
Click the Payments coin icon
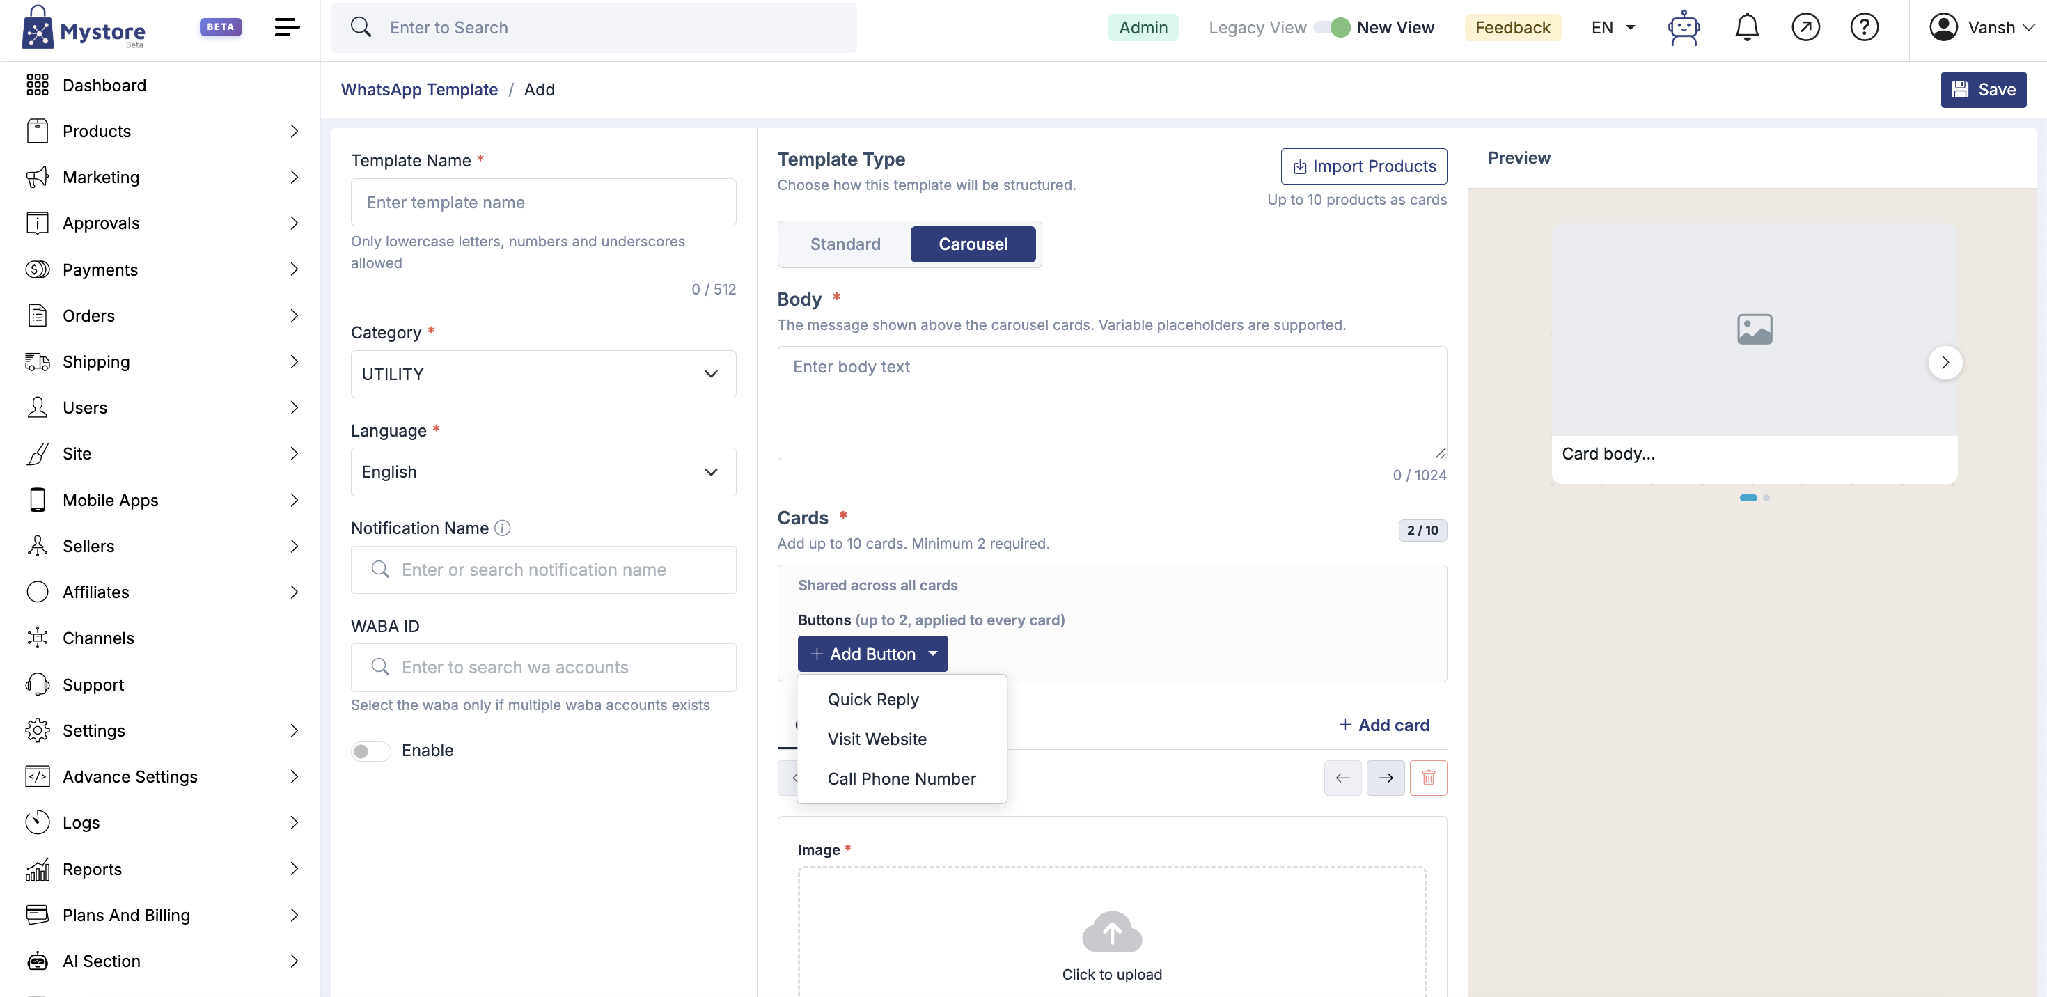[x=37, y=269]
